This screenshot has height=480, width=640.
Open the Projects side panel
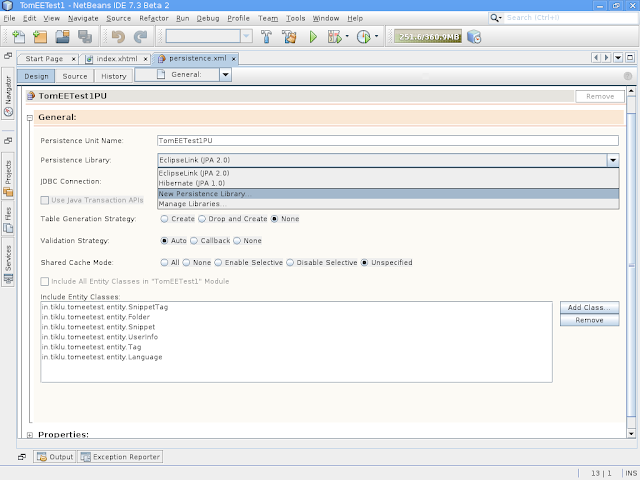point(8,176)
